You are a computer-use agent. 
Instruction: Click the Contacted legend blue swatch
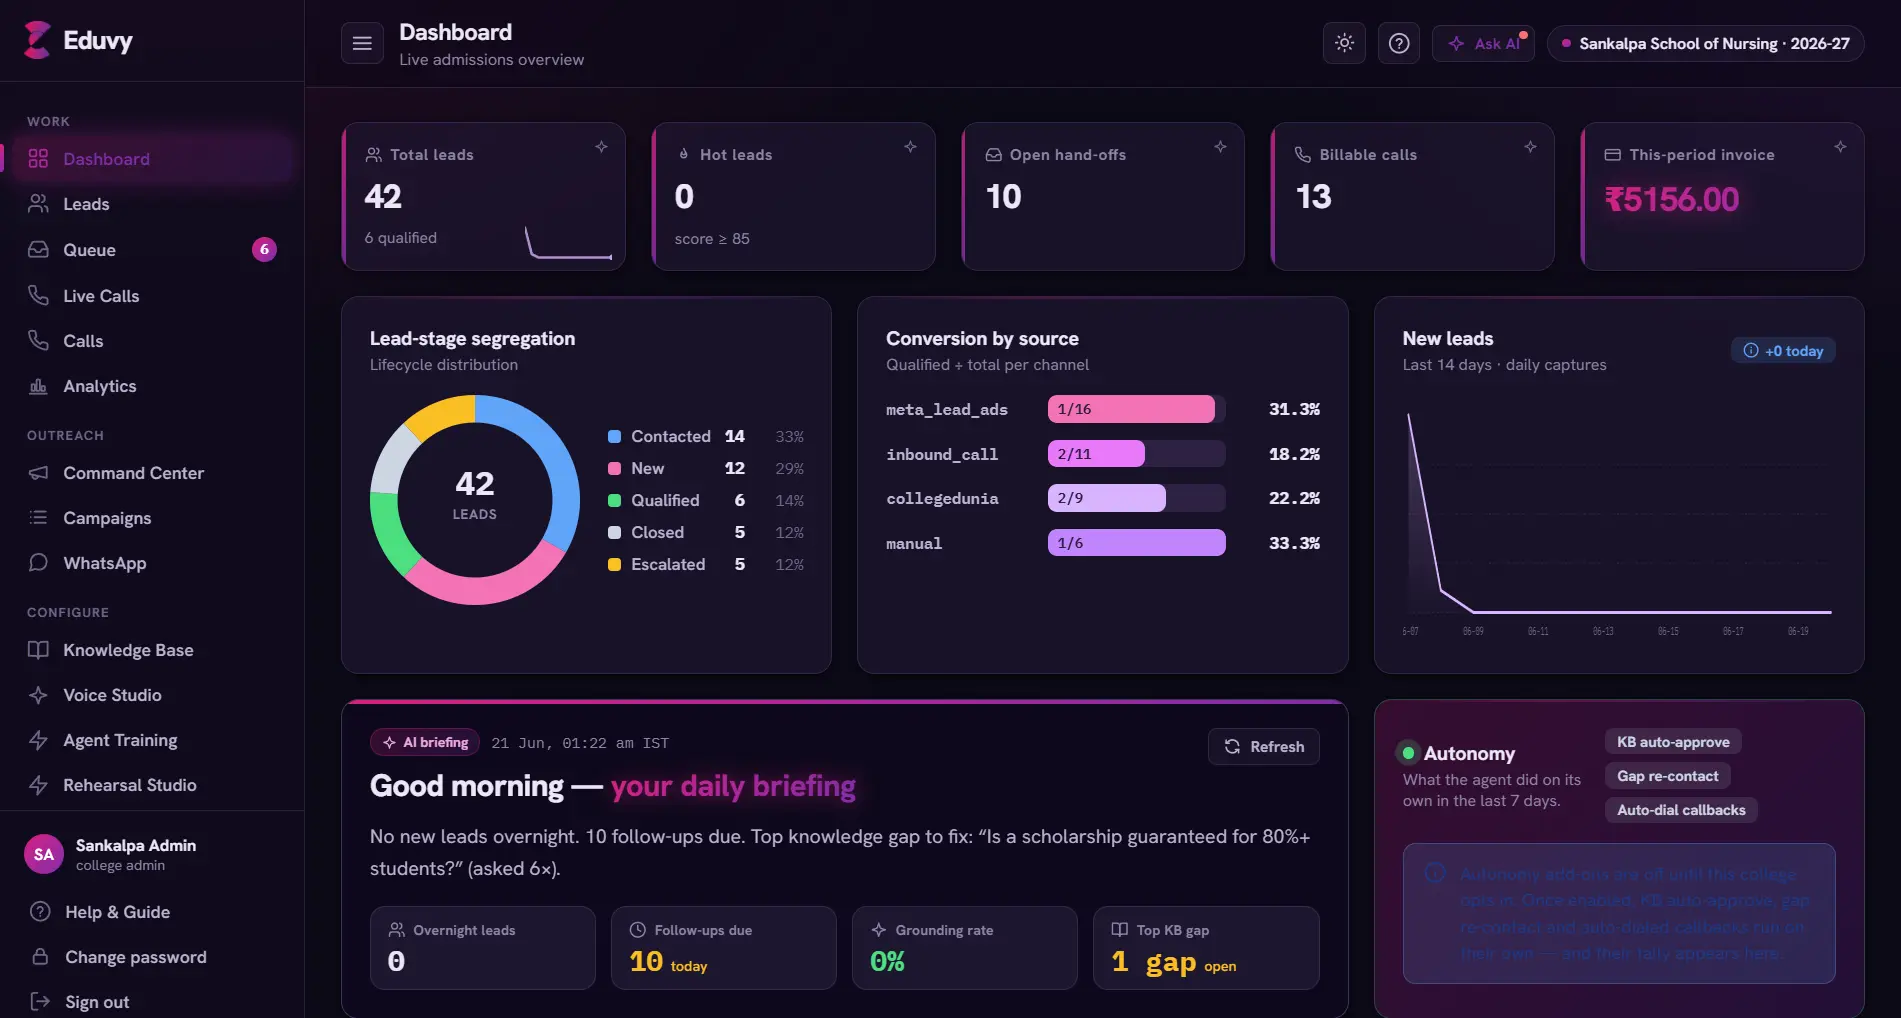[614, 437]
